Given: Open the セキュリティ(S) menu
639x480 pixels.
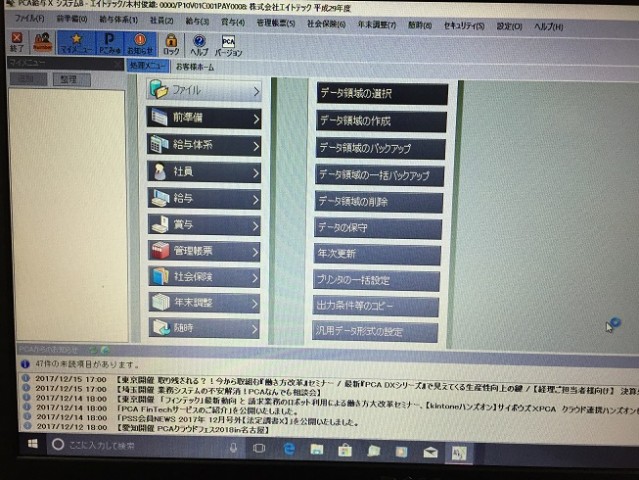Looking at the screenshot, I should (x=464, y=26).
